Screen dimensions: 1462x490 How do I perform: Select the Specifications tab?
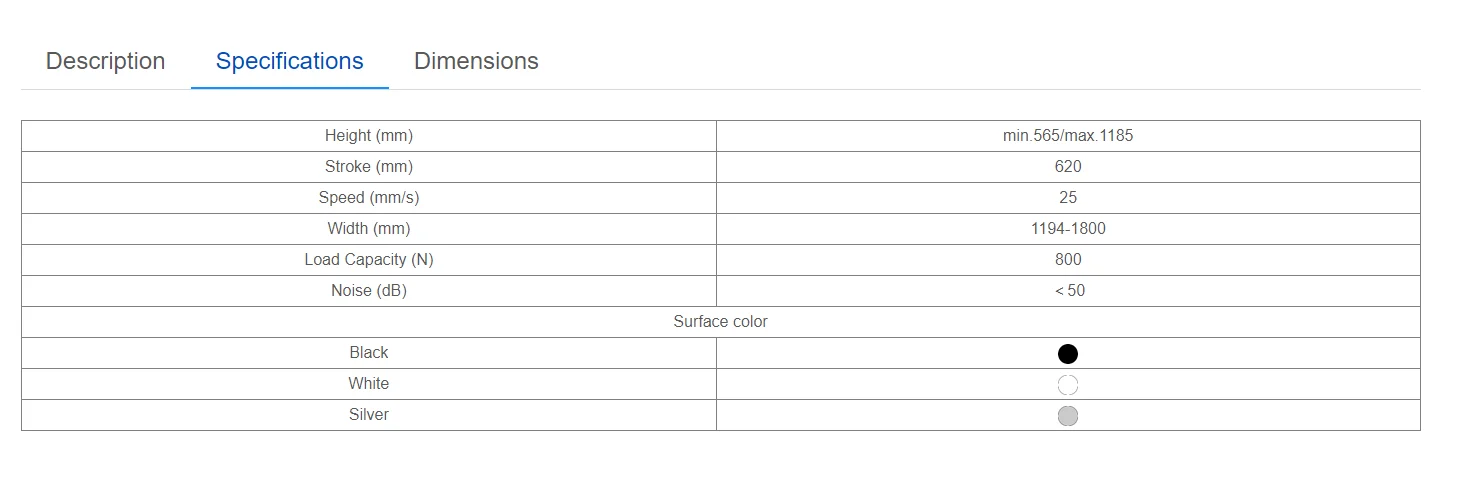coord(289,61)
